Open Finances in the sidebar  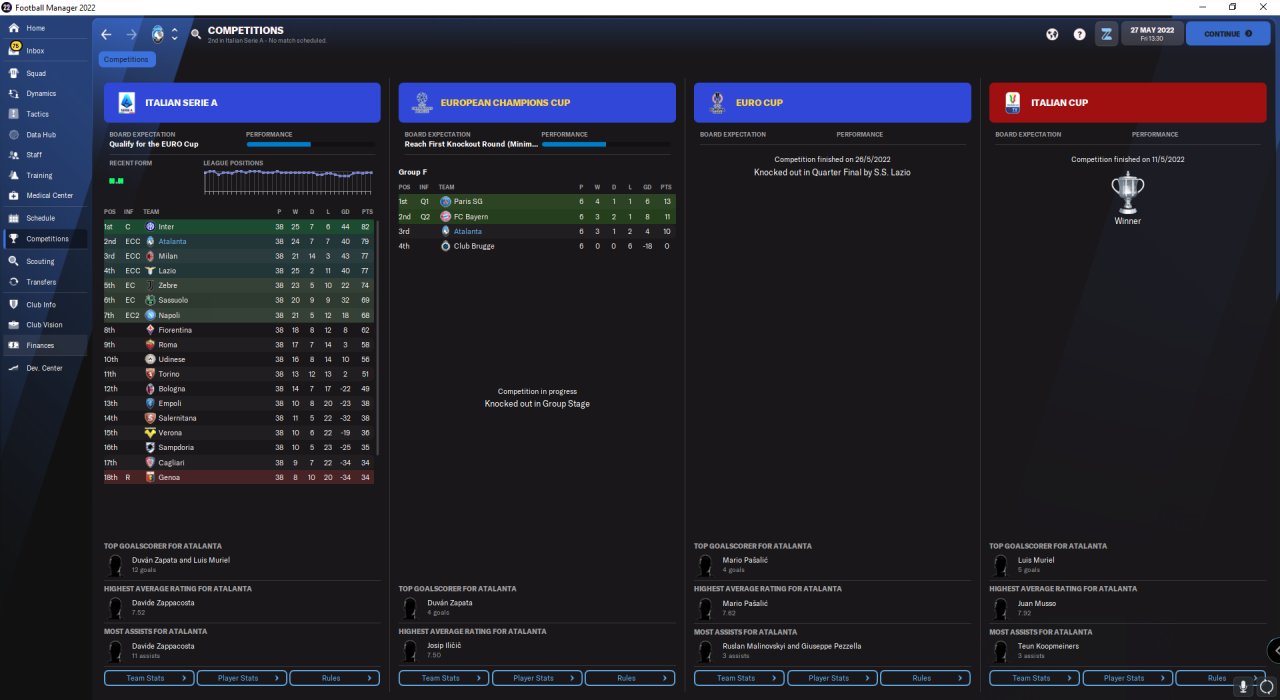[x=44, y=345]
